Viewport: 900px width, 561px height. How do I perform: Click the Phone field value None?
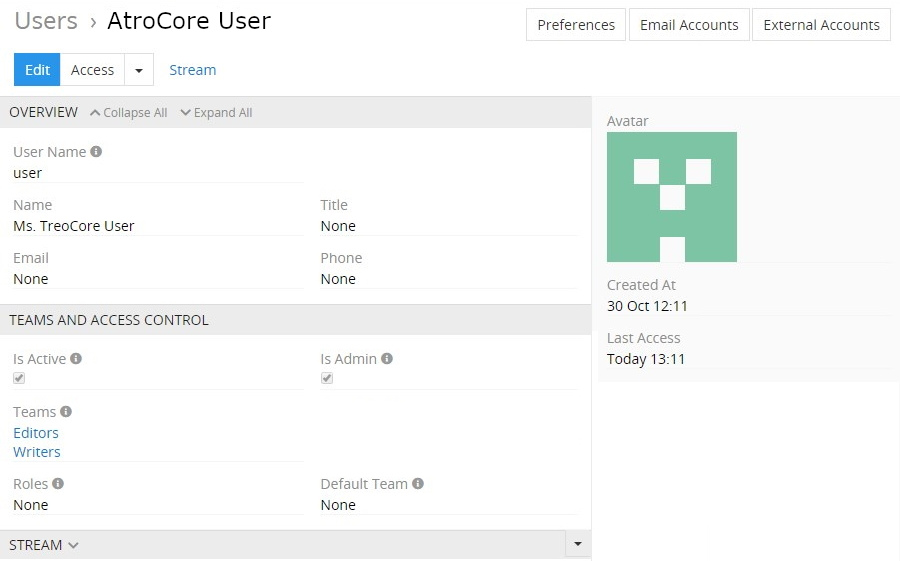(x=338, y=278)
